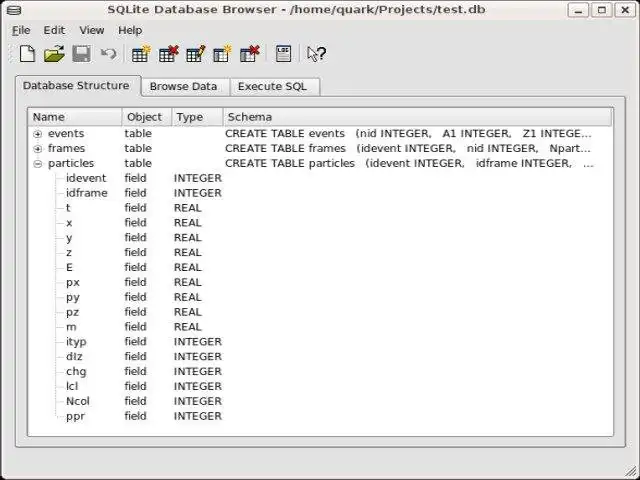Select the Database Structure tab
Screen dimensions: 640x480
pos(76,86)
